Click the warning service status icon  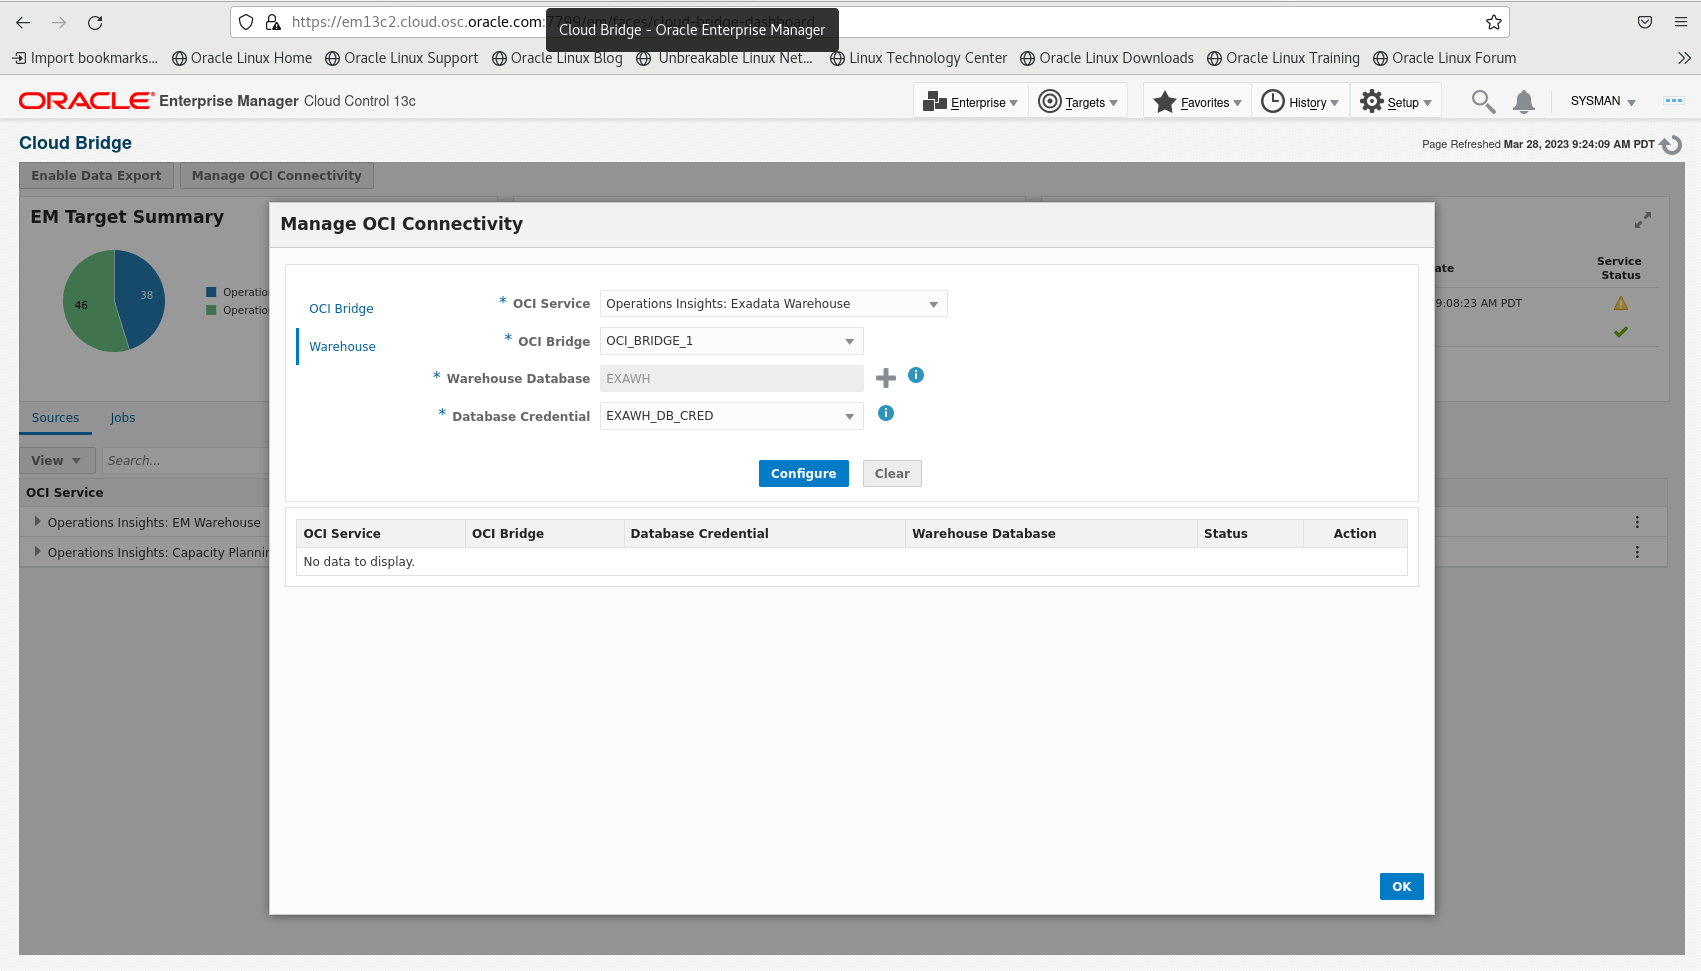(1621, 303)
